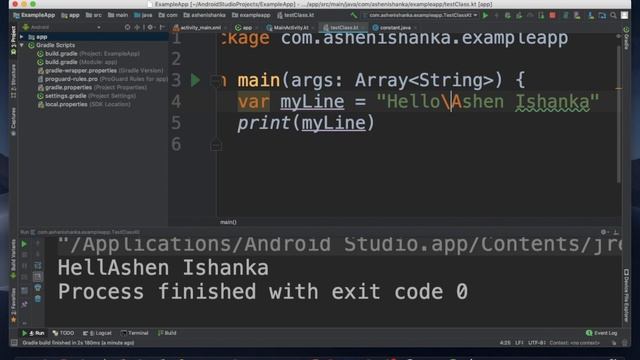This screenshot has height=360, width=640.
Task: Clear Run console with trash icon
Action: (x=38, y=299)
